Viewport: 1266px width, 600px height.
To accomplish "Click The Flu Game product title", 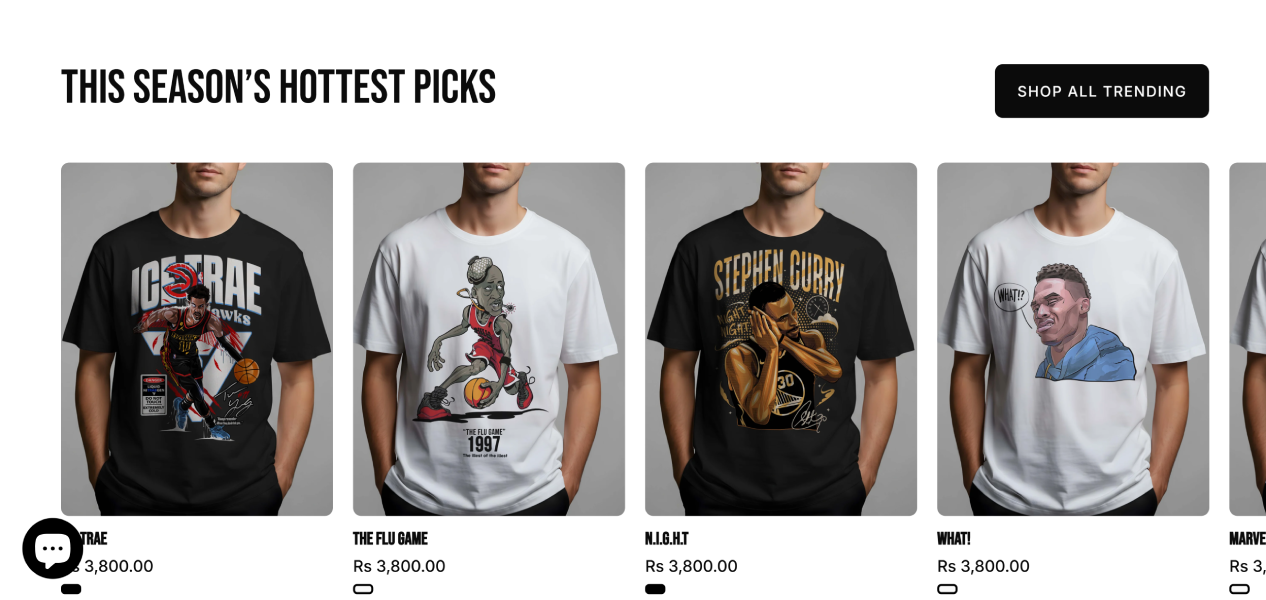I will [390, 538].
